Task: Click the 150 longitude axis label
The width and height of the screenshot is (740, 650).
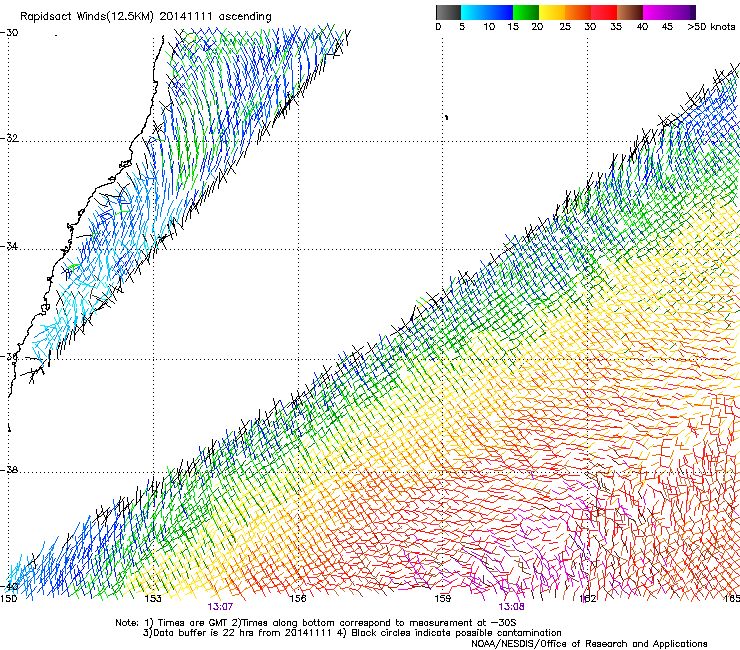Action: [8, 599]
